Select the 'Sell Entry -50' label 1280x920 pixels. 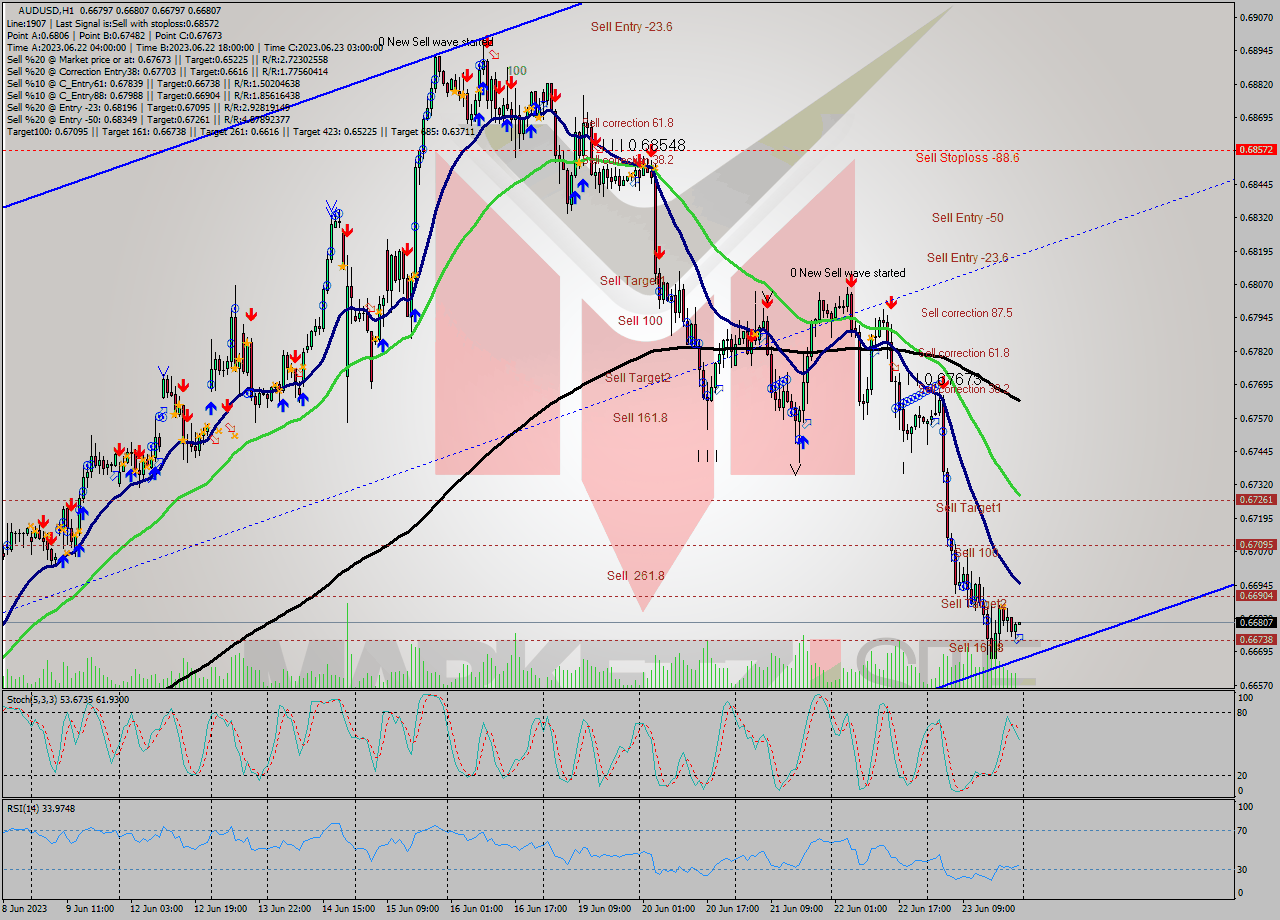coord(967,217)
